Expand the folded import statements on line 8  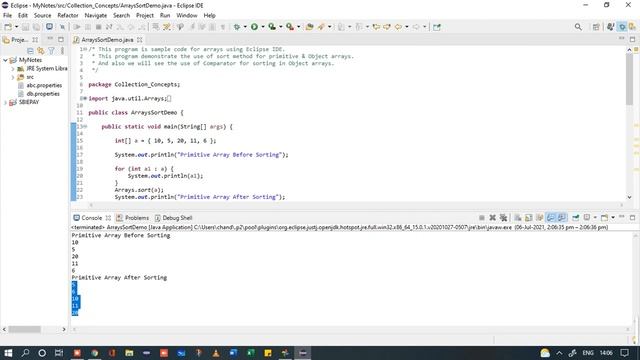pyautogui.click(x=84, y=98)
